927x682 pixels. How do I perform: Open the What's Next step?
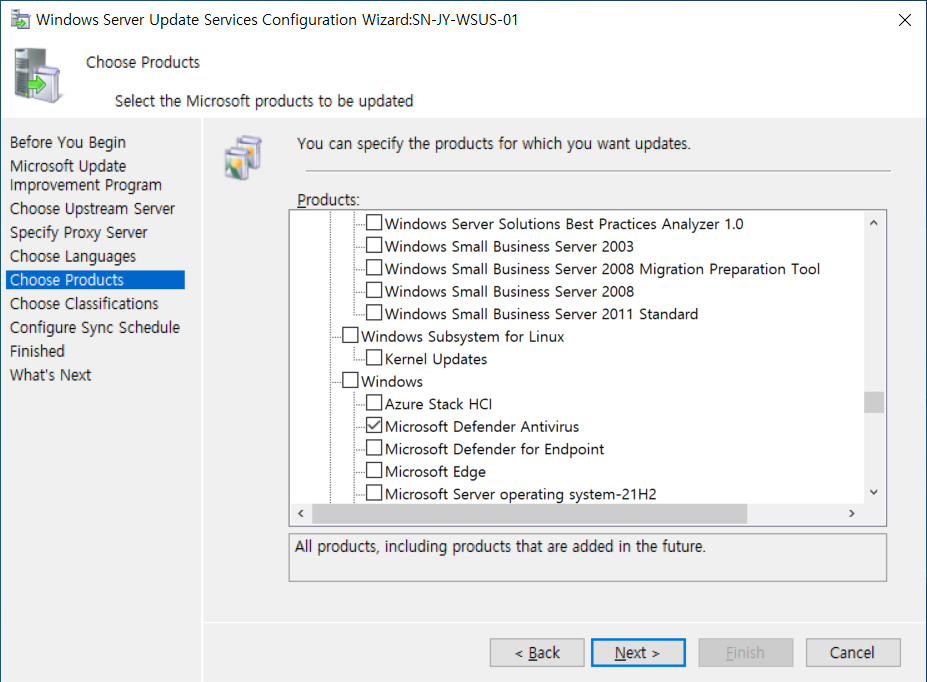(50, 375)
